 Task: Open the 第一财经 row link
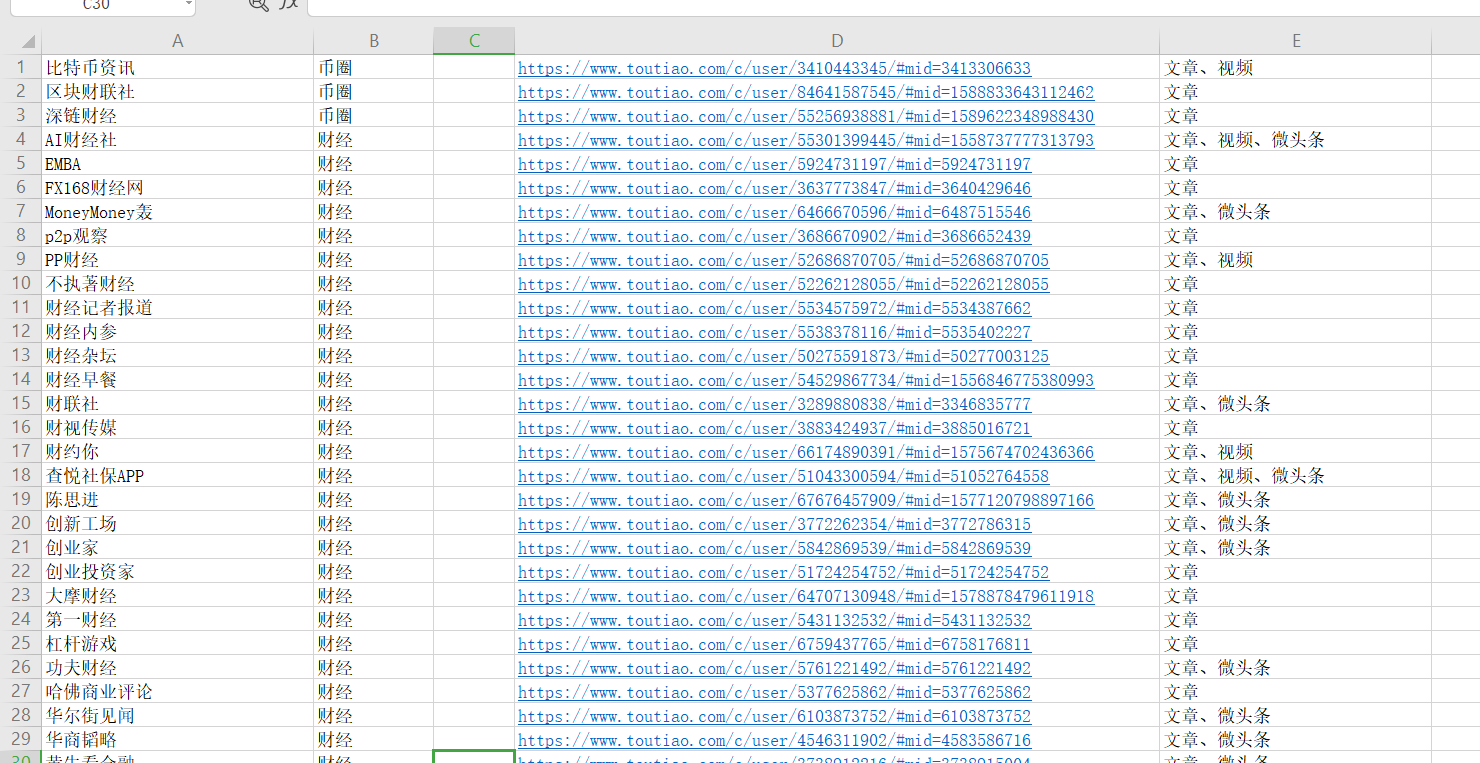tap(774, 620)
